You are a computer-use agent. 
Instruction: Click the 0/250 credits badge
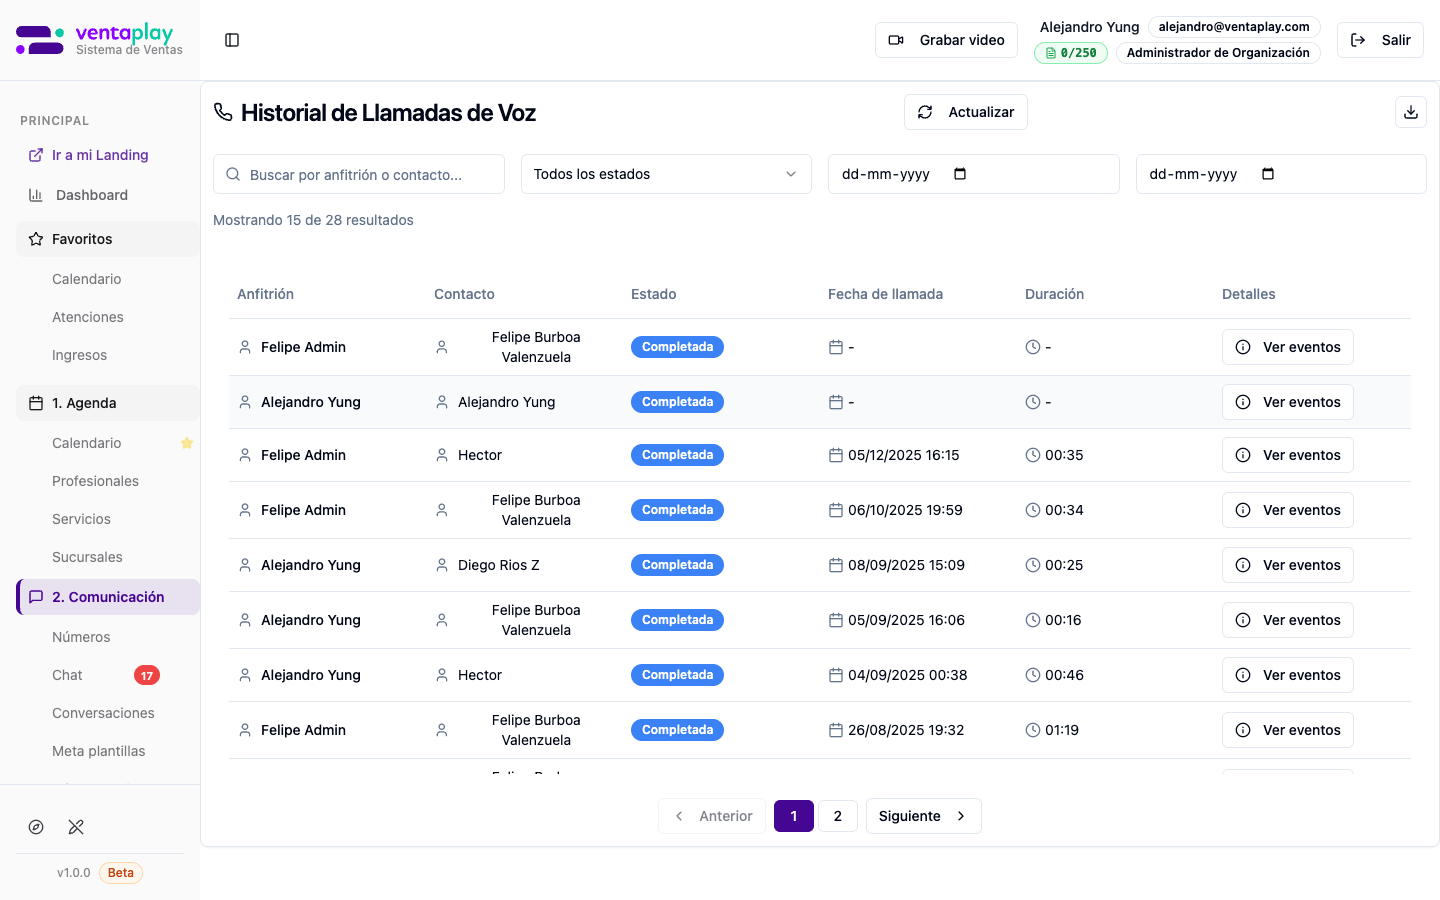tap(1070, 53)
